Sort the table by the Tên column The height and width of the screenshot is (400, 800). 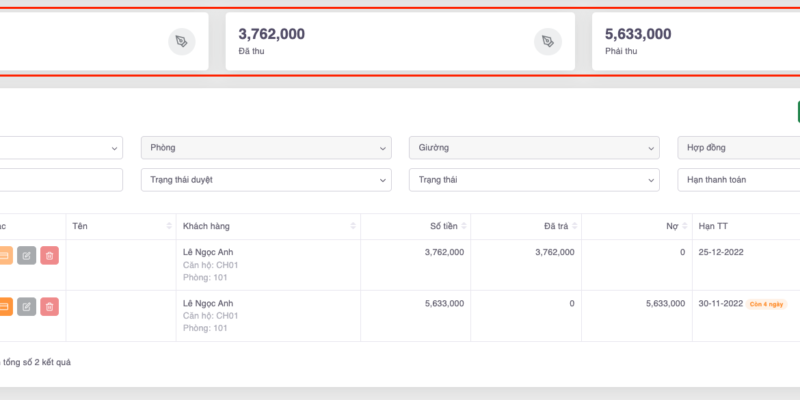coord(164,227)
